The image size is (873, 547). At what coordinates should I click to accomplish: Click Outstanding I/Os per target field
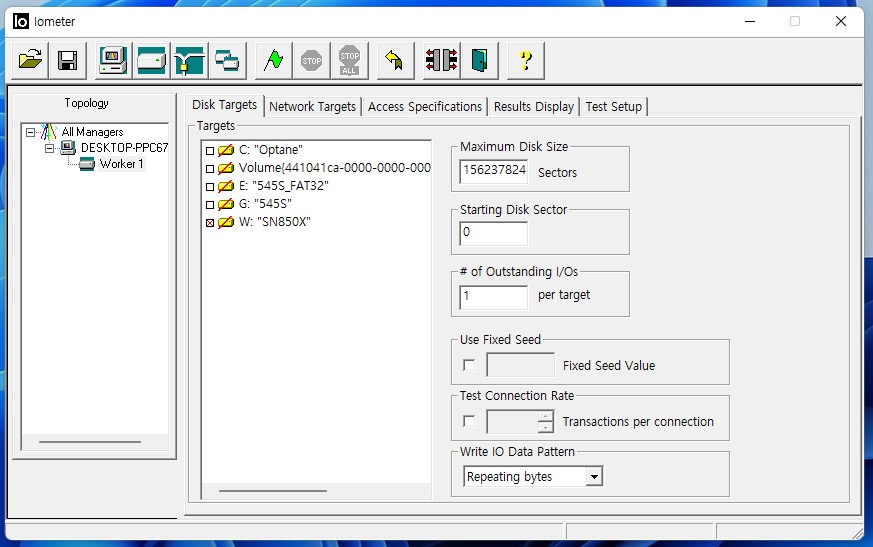[x=494, y=297]
